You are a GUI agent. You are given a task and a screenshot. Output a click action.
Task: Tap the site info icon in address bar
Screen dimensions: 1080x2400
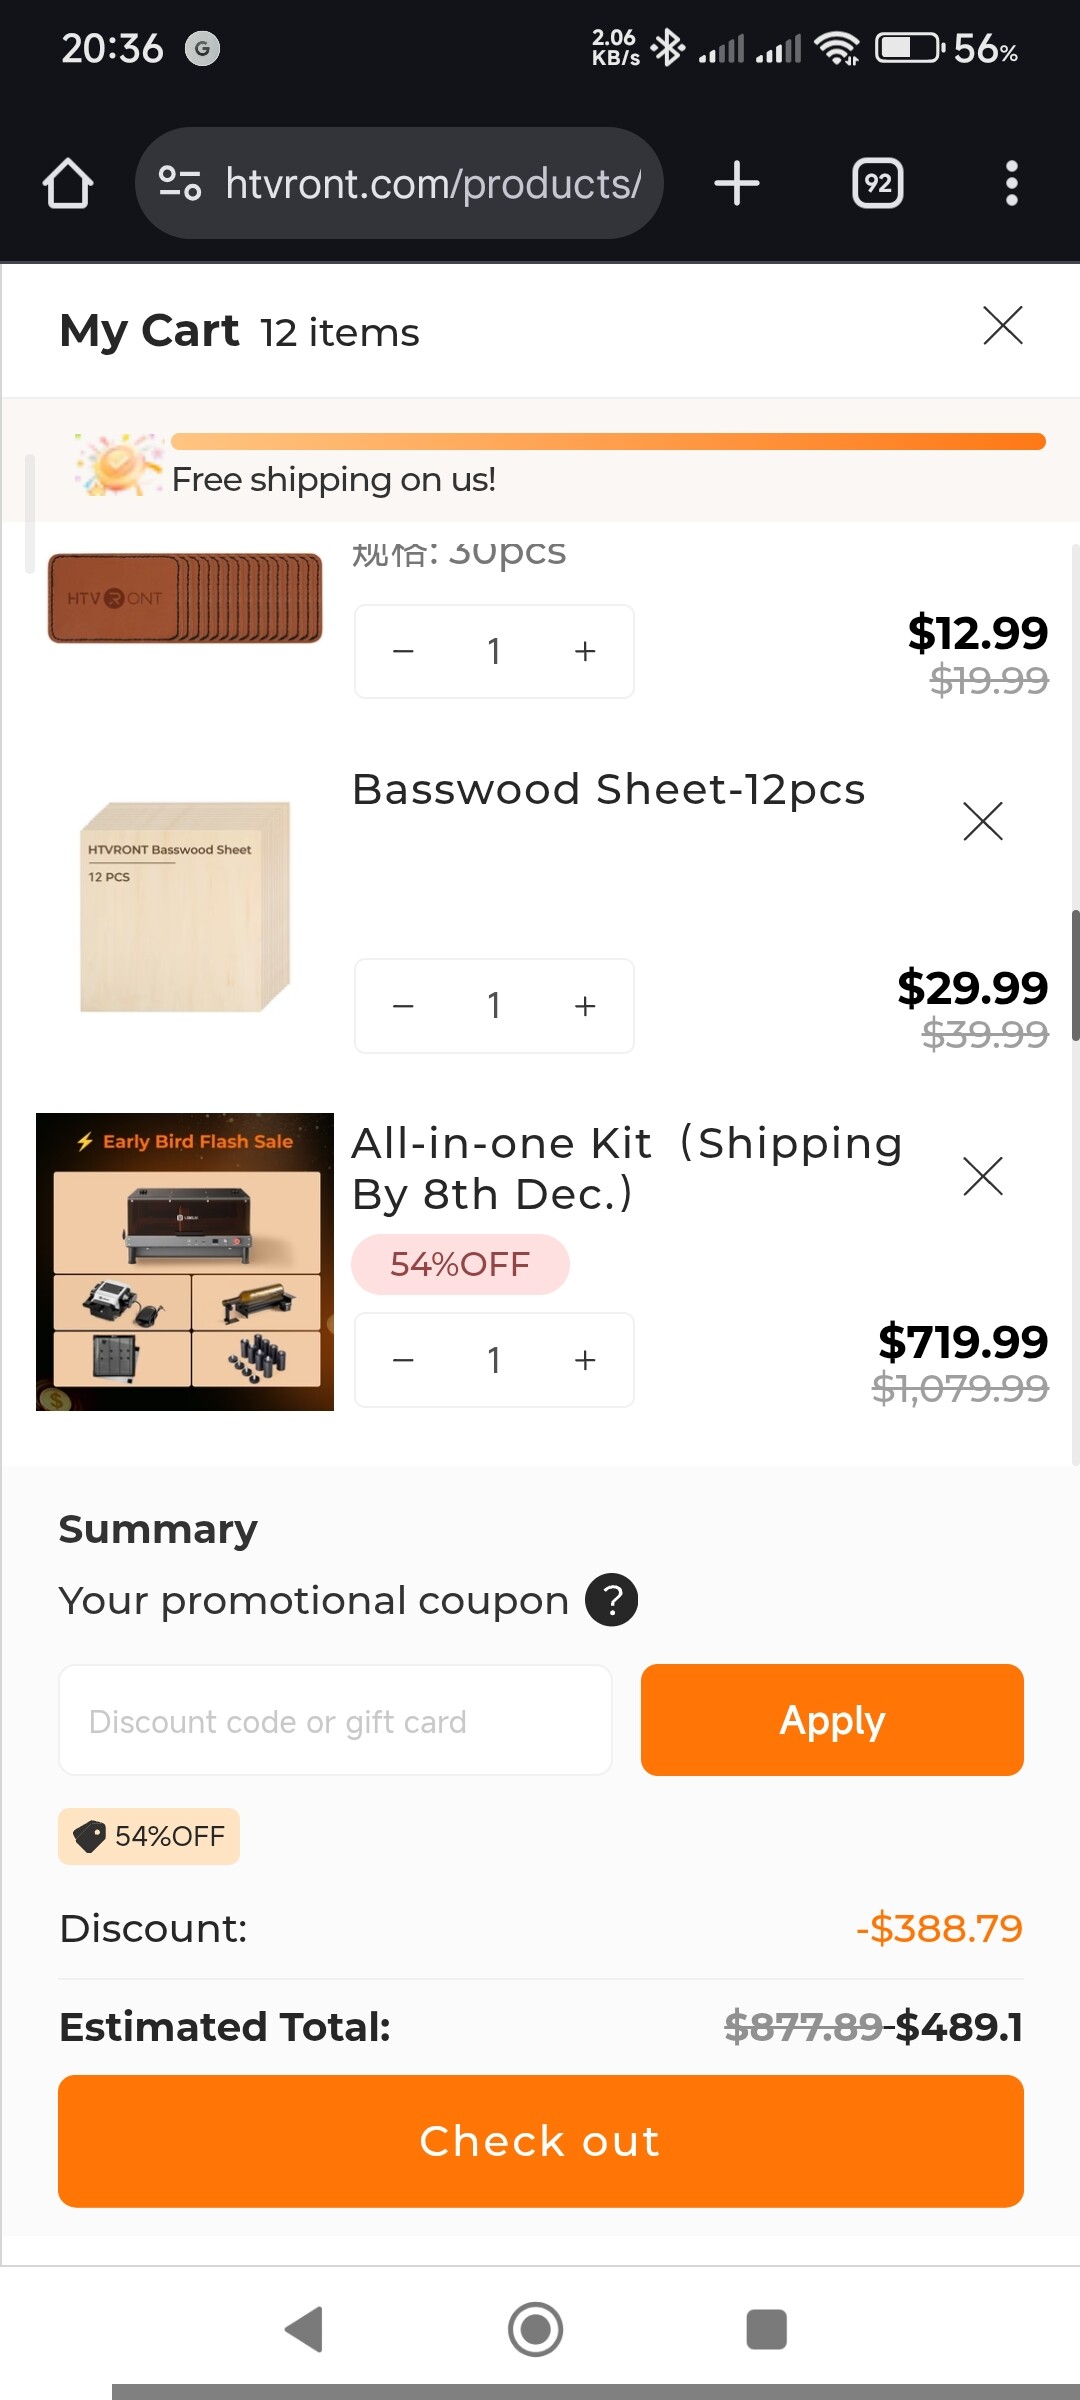(x=180, y=184)
